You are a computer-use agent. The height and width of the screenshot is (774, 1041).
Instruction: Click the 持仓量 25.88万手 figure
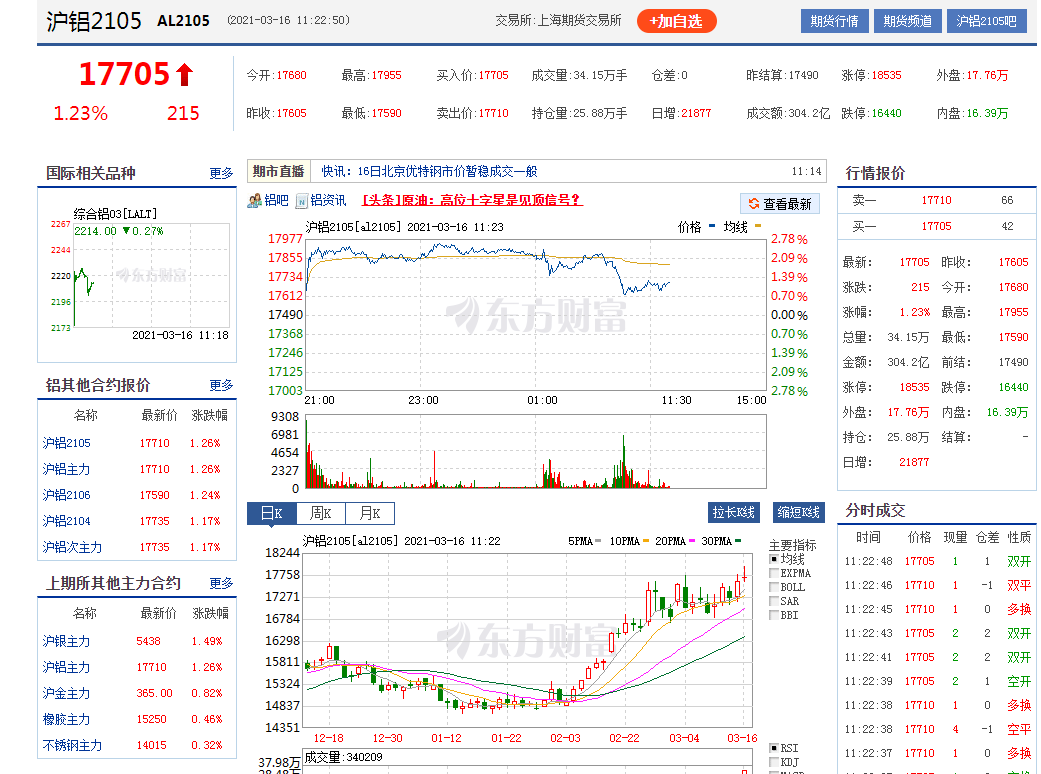pos(600,113)
